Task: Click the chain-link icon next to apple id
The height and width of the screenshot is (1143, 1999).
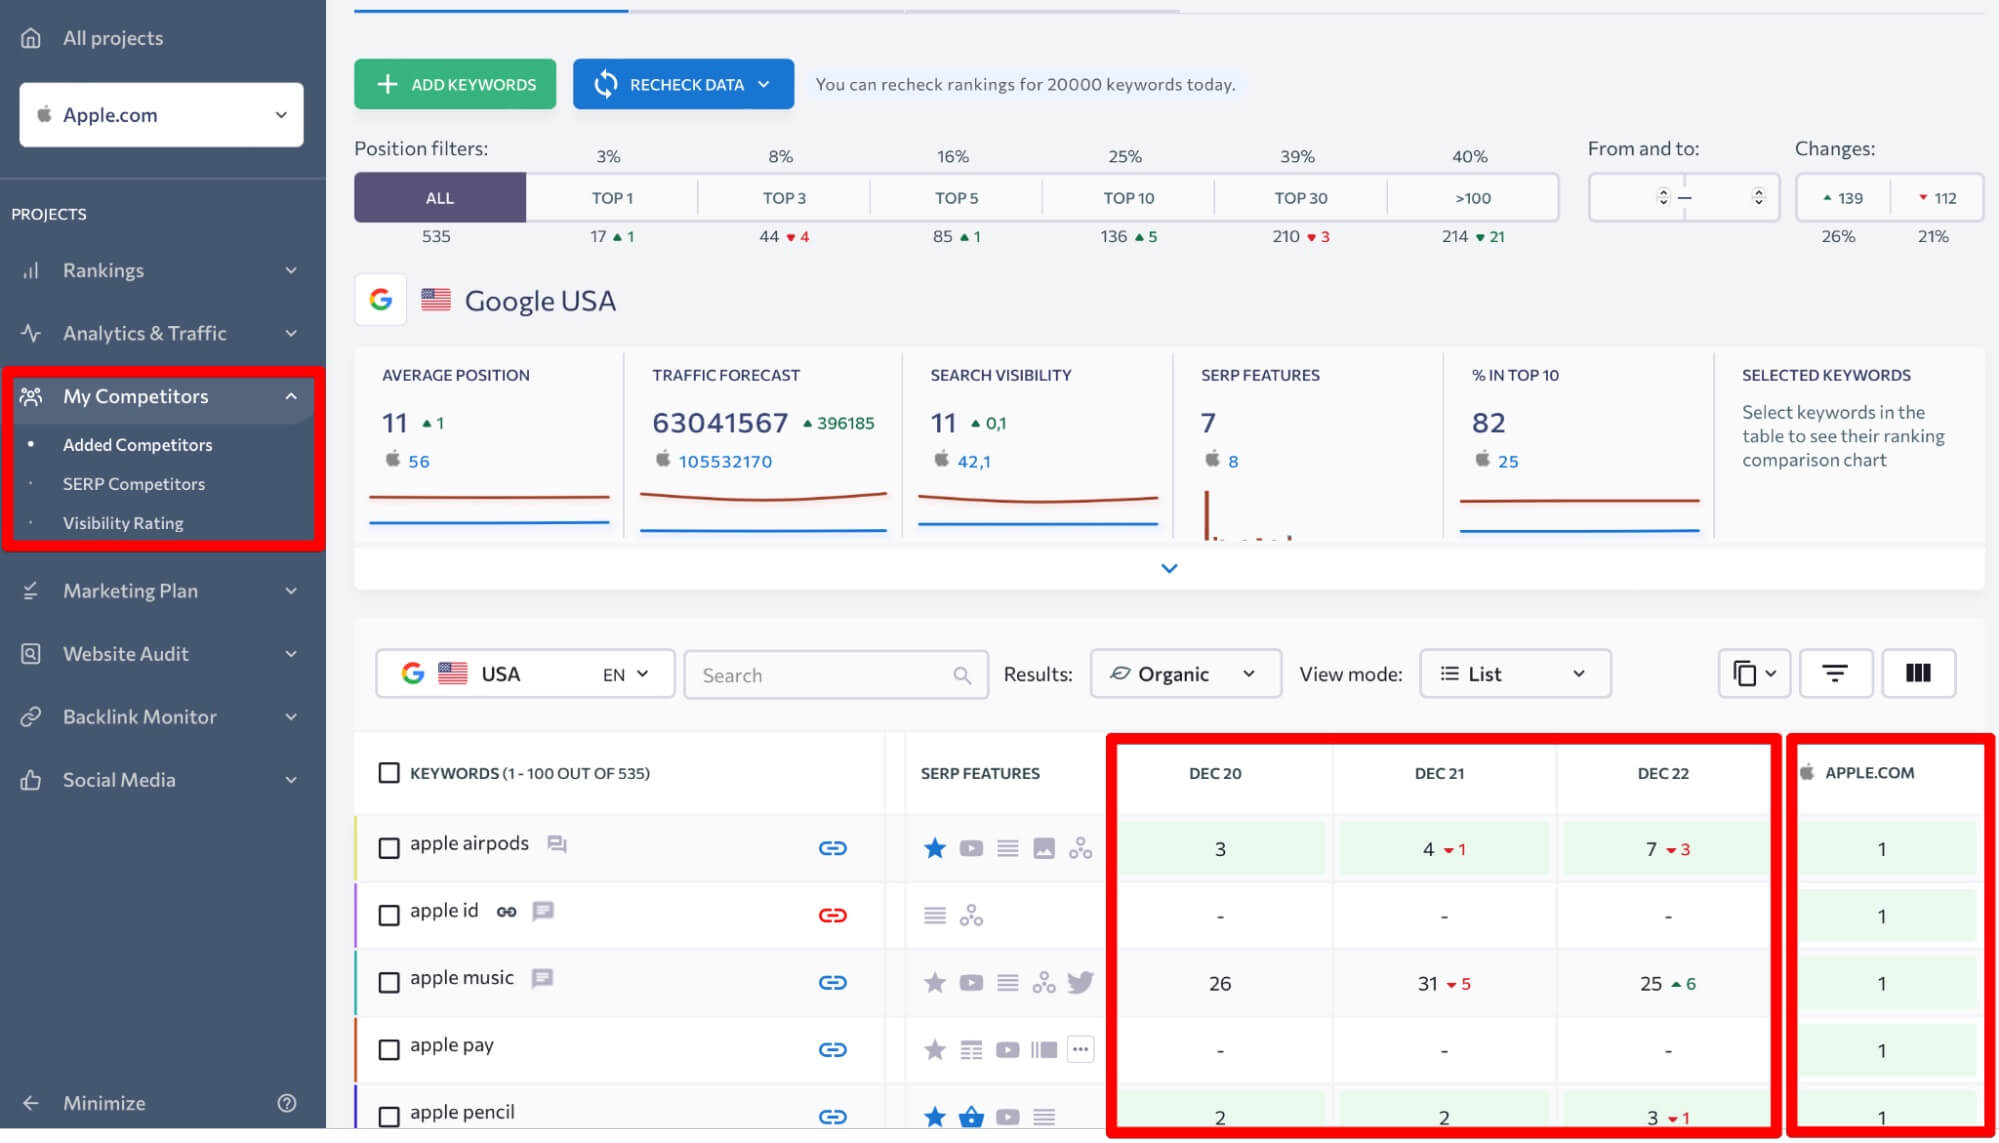Action: [x=507, y=911]
